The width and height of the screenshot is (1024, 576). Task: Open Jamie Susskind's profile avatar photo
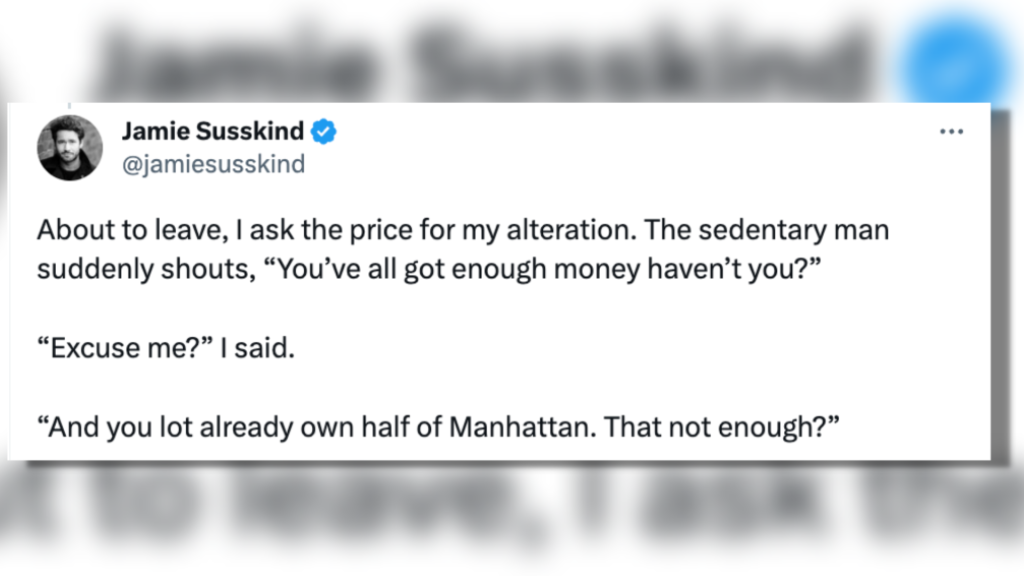tap(70, 148)
